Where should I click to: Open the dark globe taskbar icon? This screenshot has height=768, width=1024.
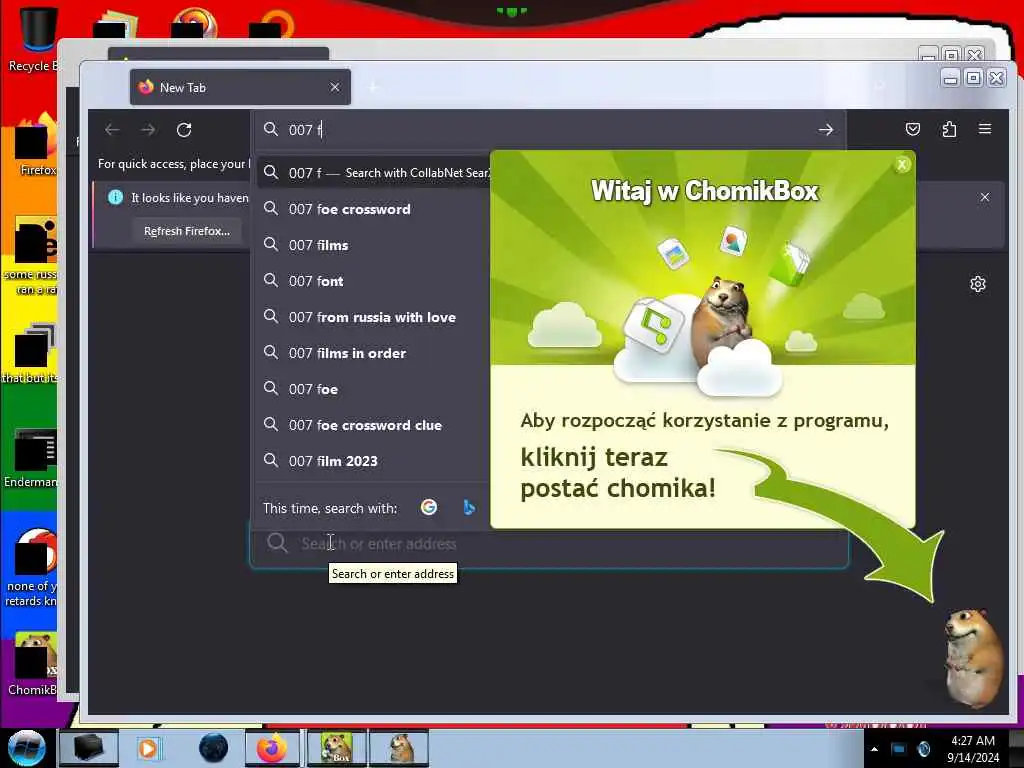[x=214, y=748]
